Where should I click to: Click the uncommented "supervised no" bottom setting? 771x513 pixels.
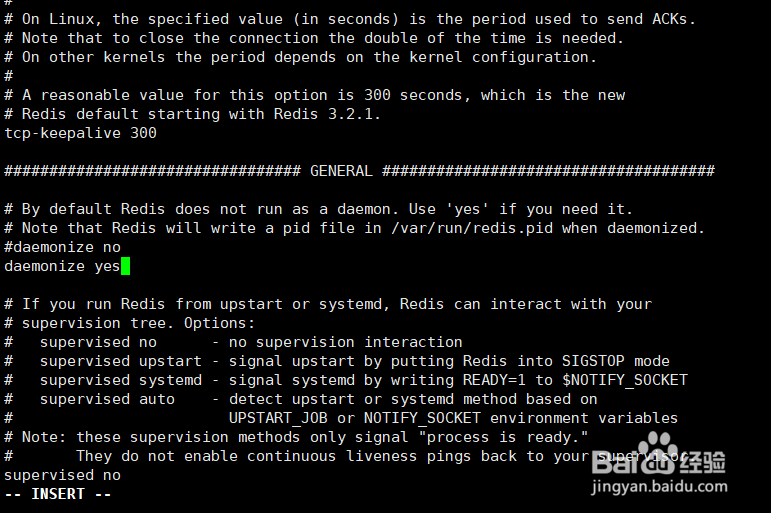click(62, 475)
